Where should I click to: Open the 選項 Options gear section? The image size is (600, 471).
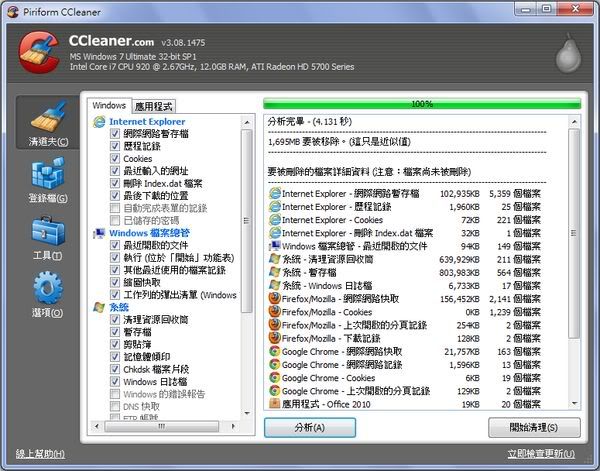(48, 295)
